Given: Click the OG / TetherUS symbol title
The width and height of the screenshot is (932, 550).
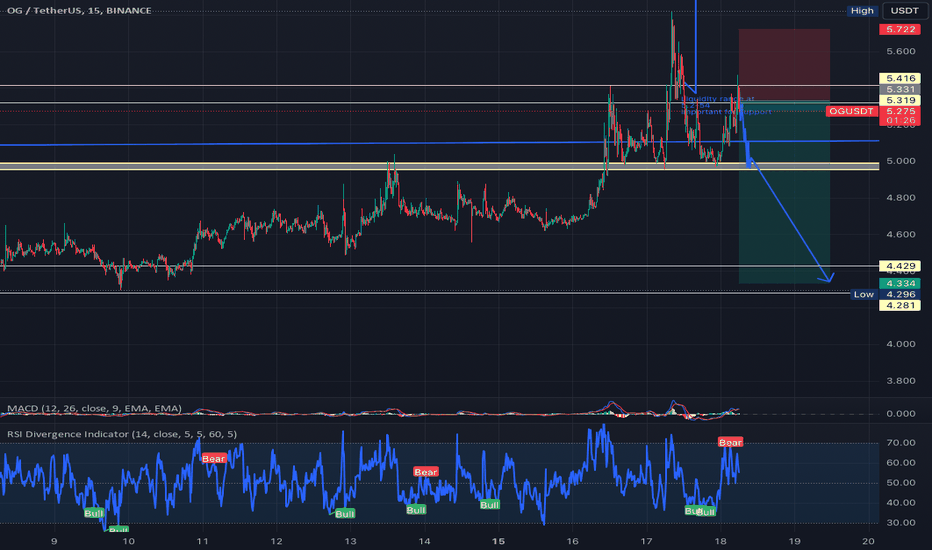Looking at the screenshot, I should click(x=79, y=10).
